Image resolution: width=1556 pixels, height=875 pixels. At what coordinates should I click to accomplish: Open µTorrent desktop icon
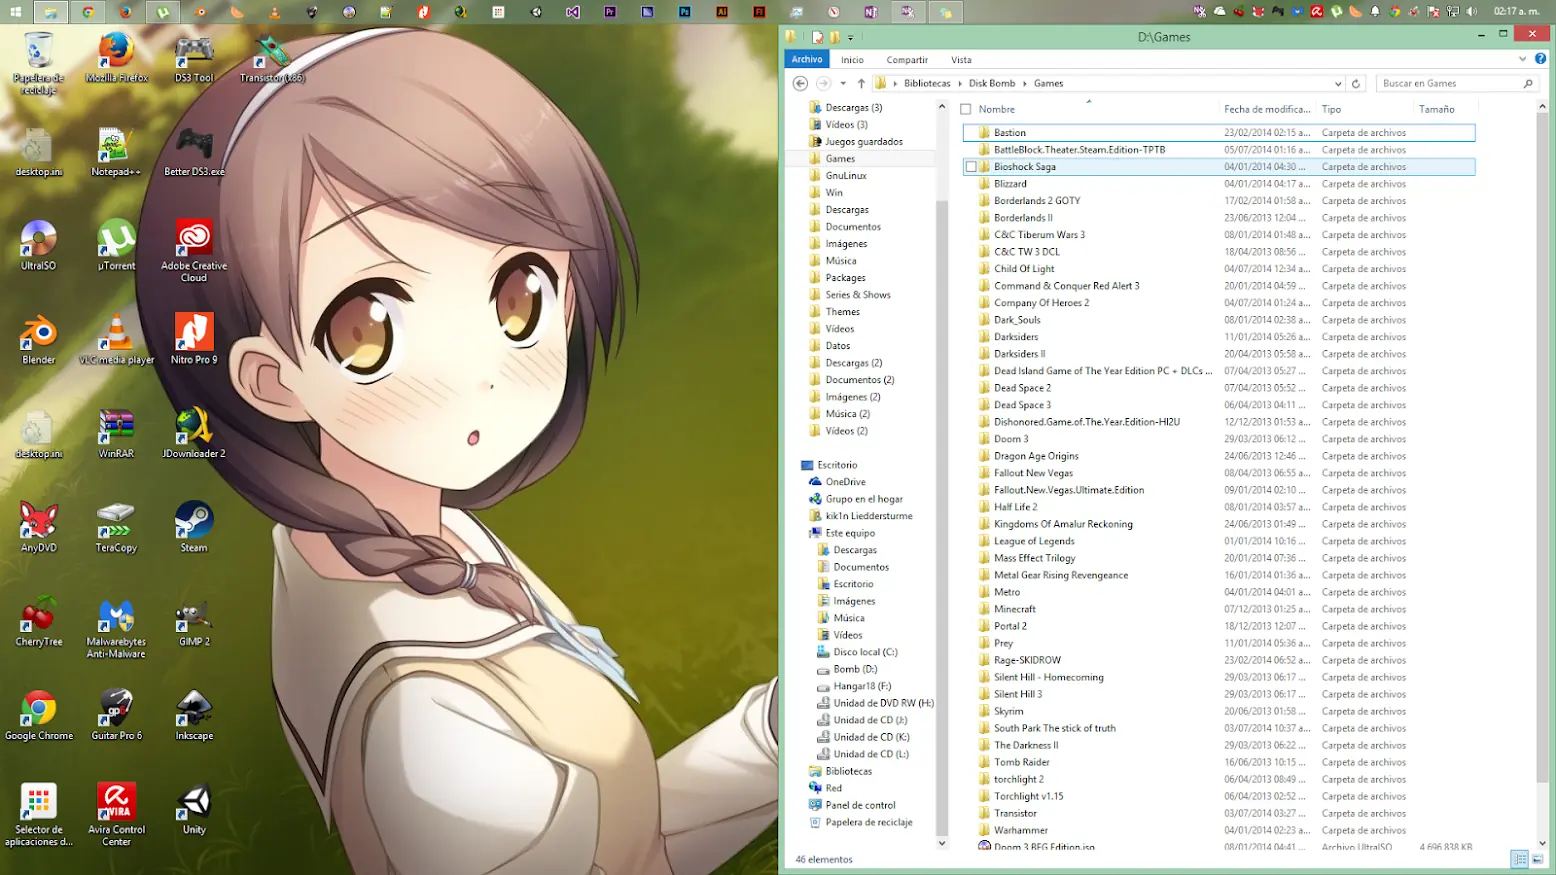[x=116, y=245]
